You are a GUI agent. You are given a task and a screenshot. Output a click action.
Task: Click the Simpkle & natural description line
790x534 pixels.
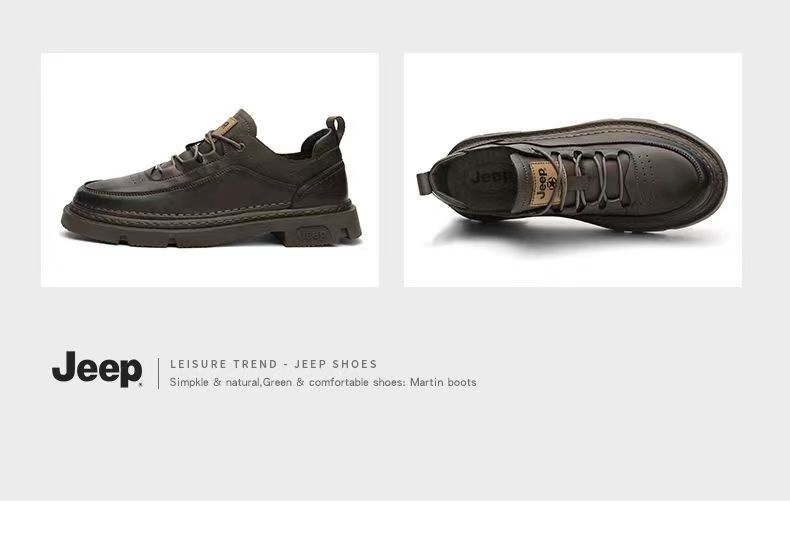[x=323, y=382]
